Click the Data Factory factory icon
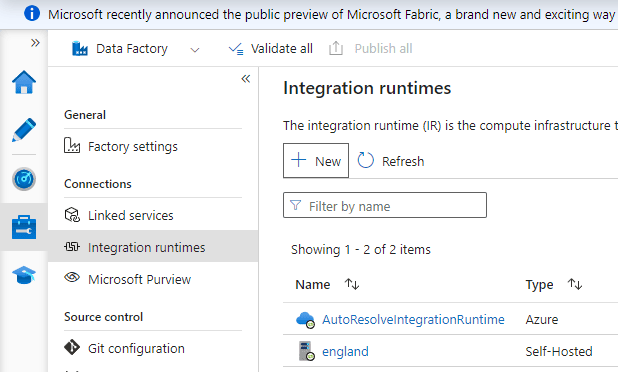 pos(80,48)
